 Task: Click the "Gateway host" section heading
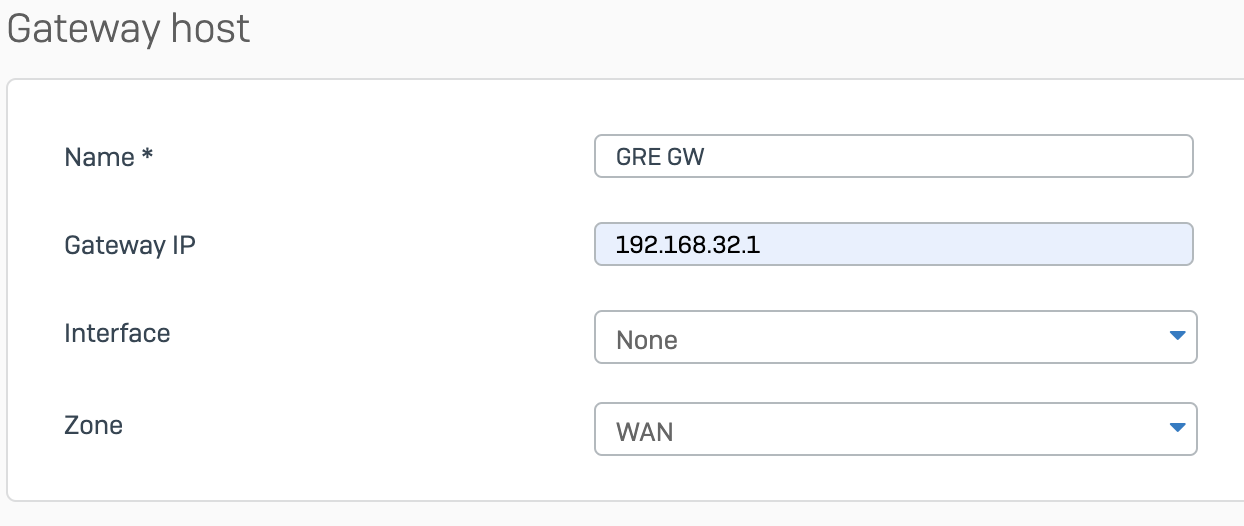(128, 30)
